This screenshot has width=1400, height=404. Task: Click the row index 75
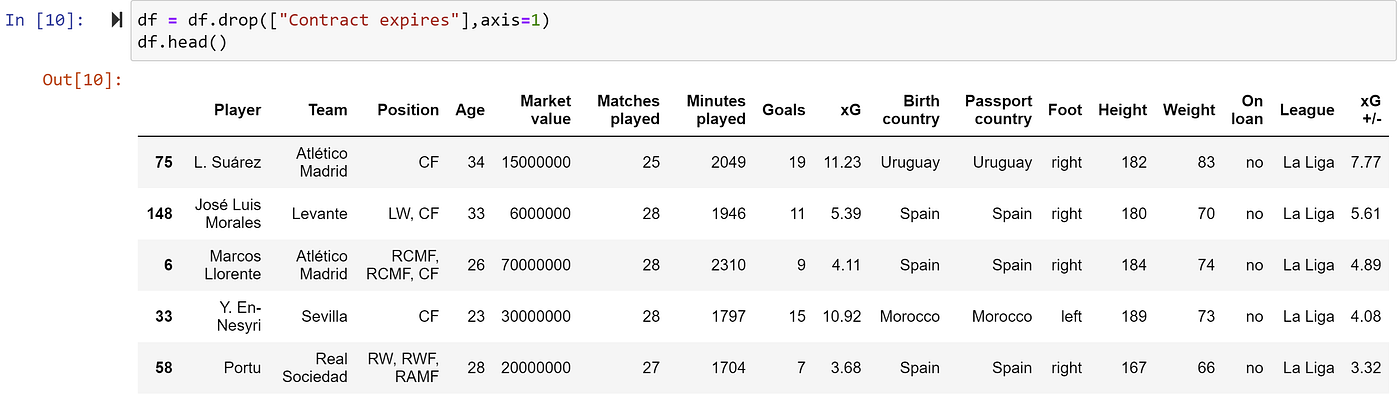(x=163, y=162)
